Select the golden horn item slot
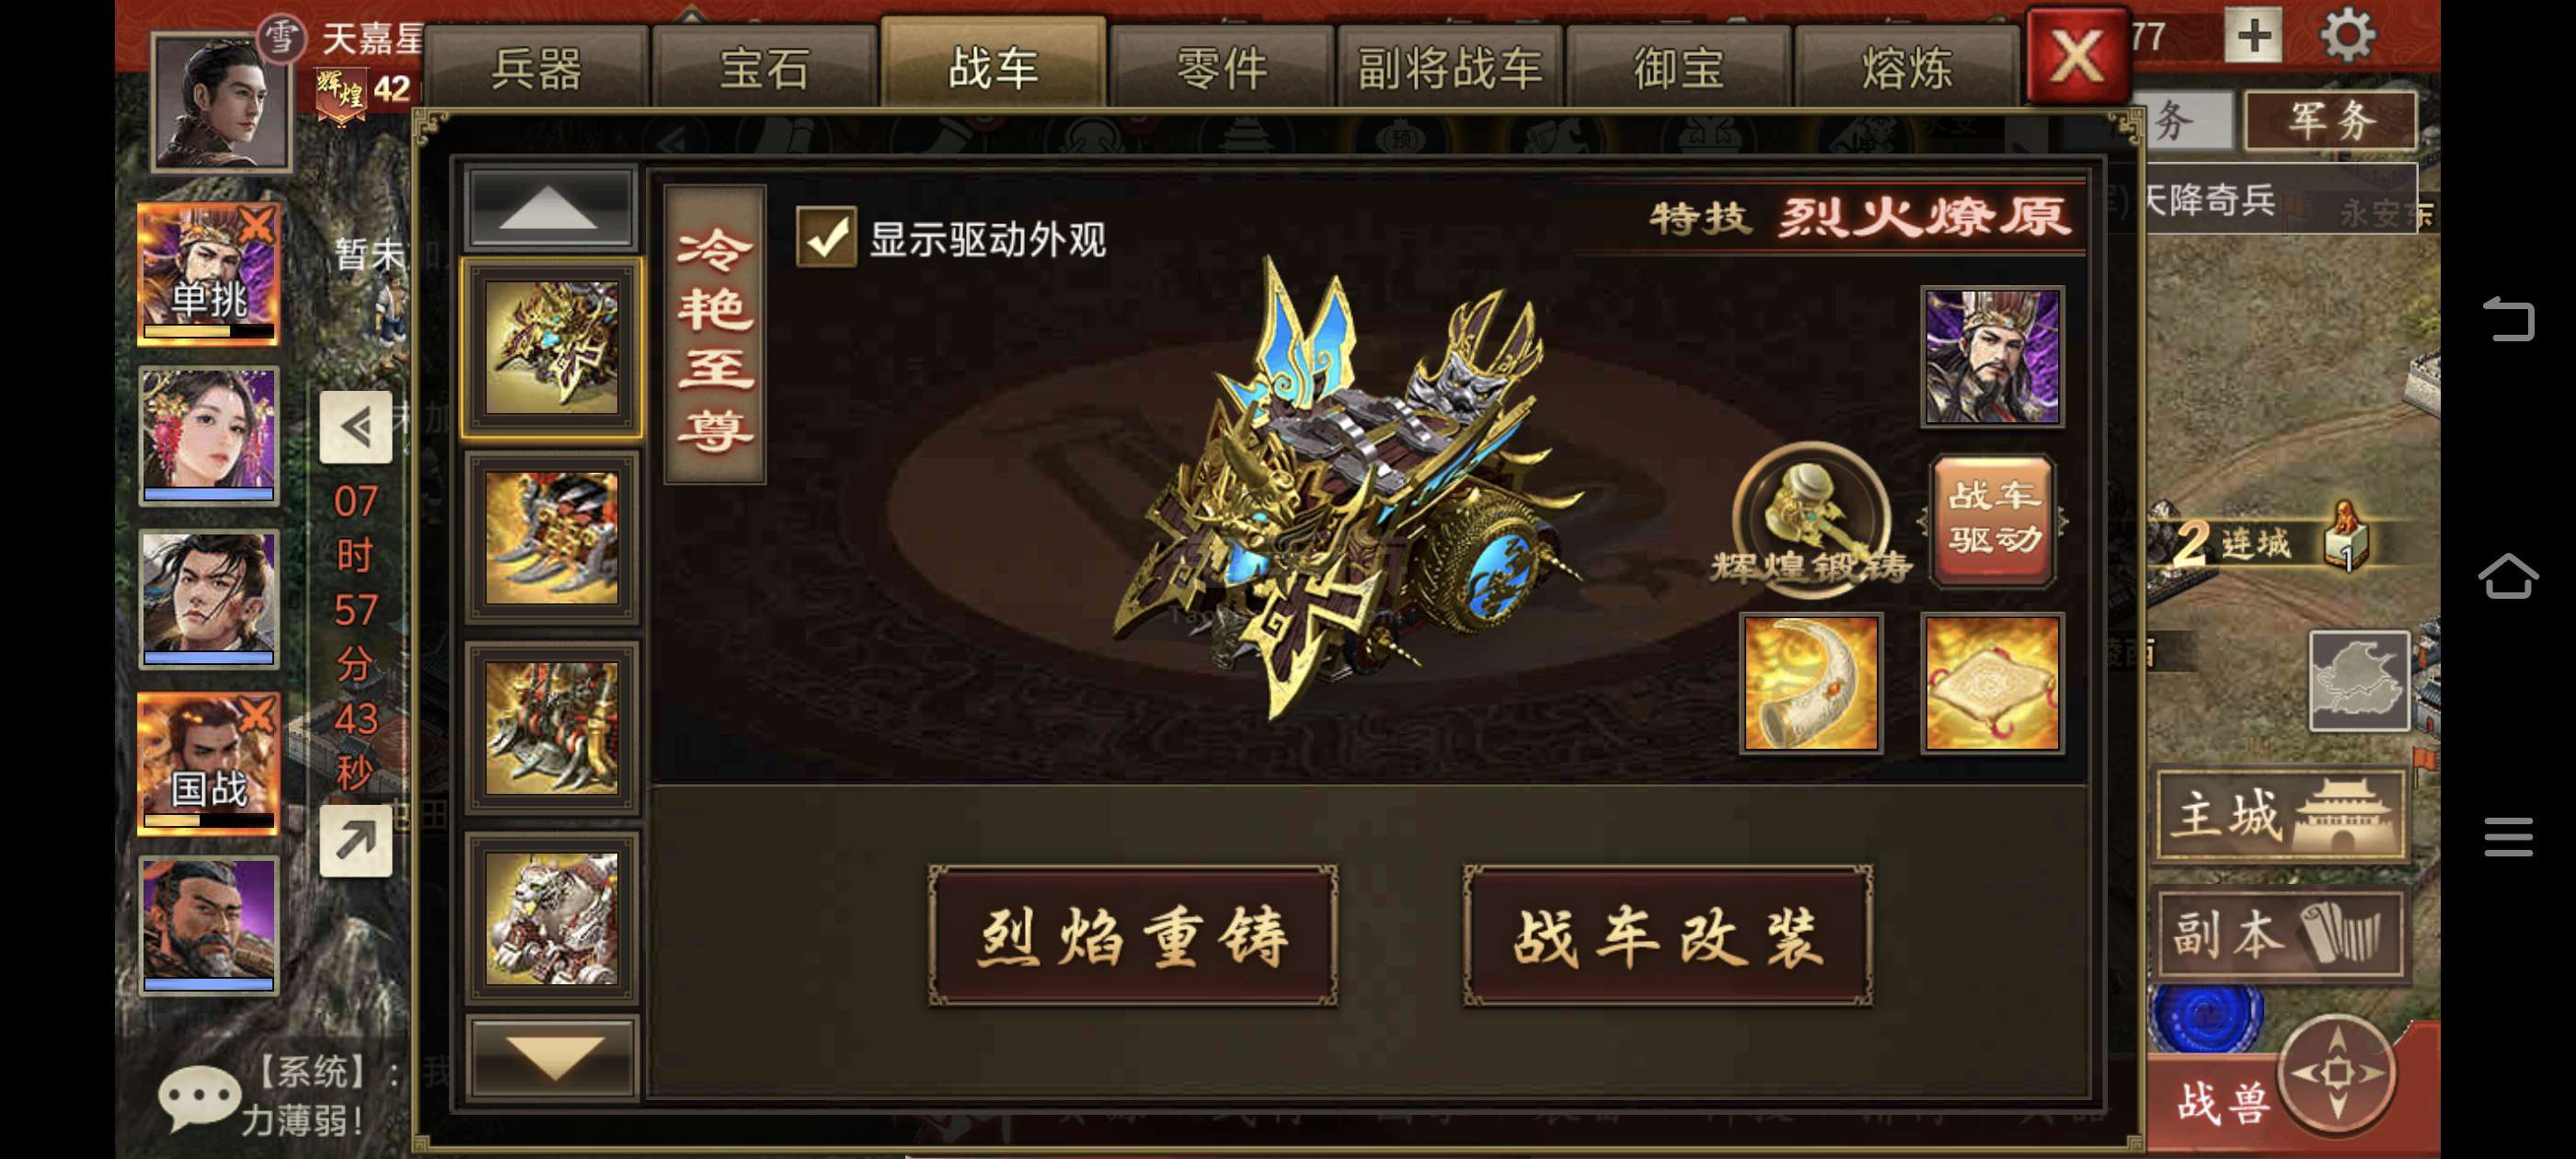 click(1811, 683)
